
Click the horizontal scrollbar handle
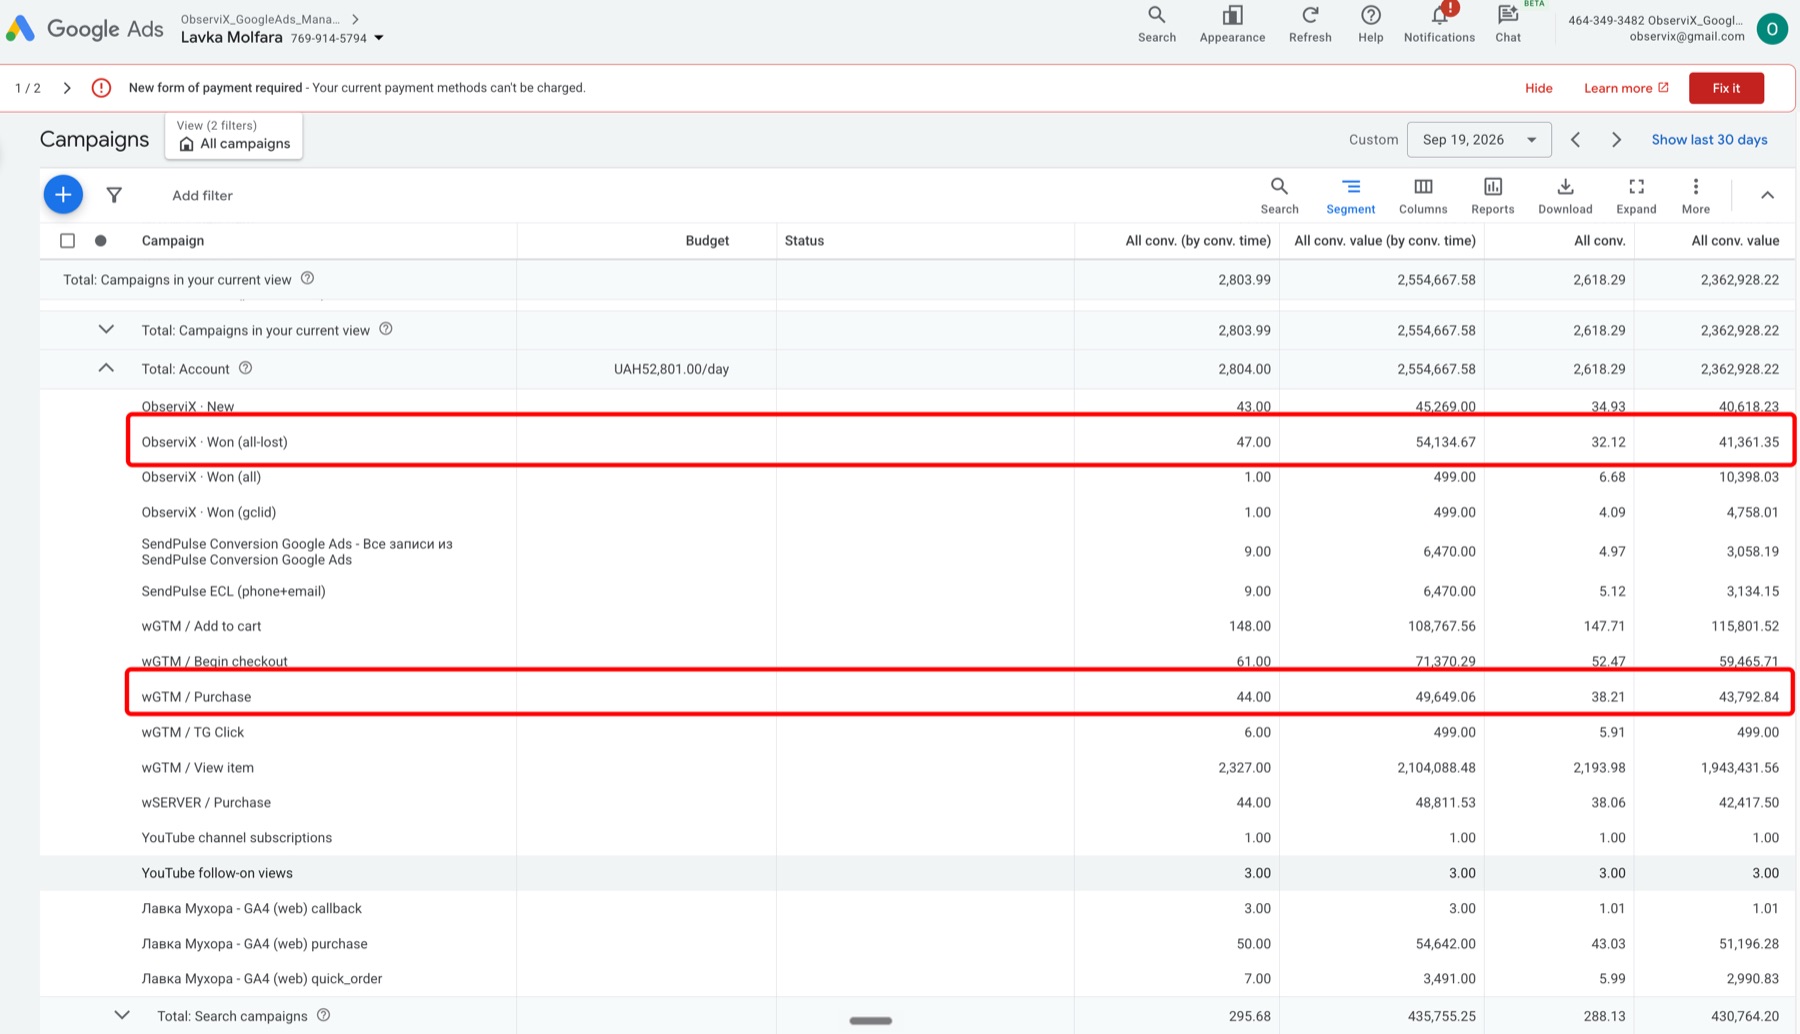click(870, 1020)
